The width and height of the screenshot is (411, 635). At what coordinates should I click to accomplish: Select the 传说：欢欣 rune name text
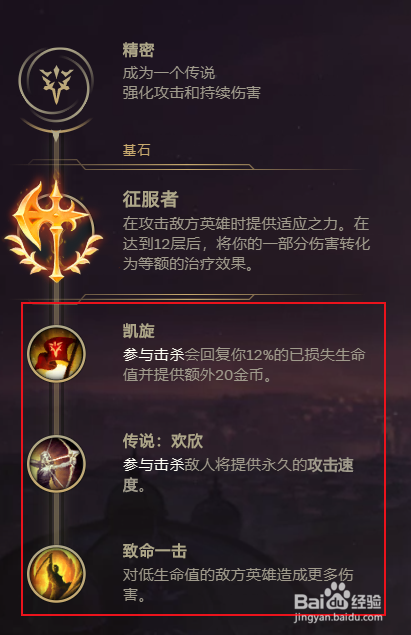(x=163, y=441)
